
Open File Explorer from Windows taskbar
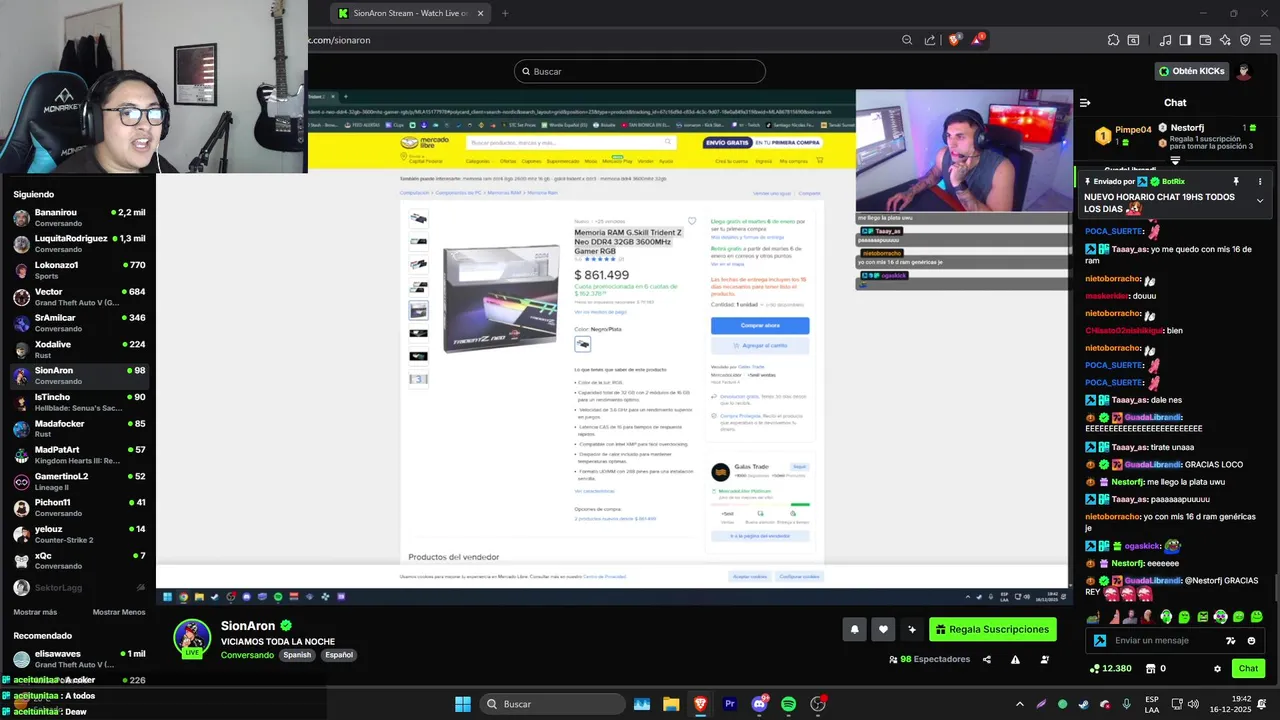point(671,704)
